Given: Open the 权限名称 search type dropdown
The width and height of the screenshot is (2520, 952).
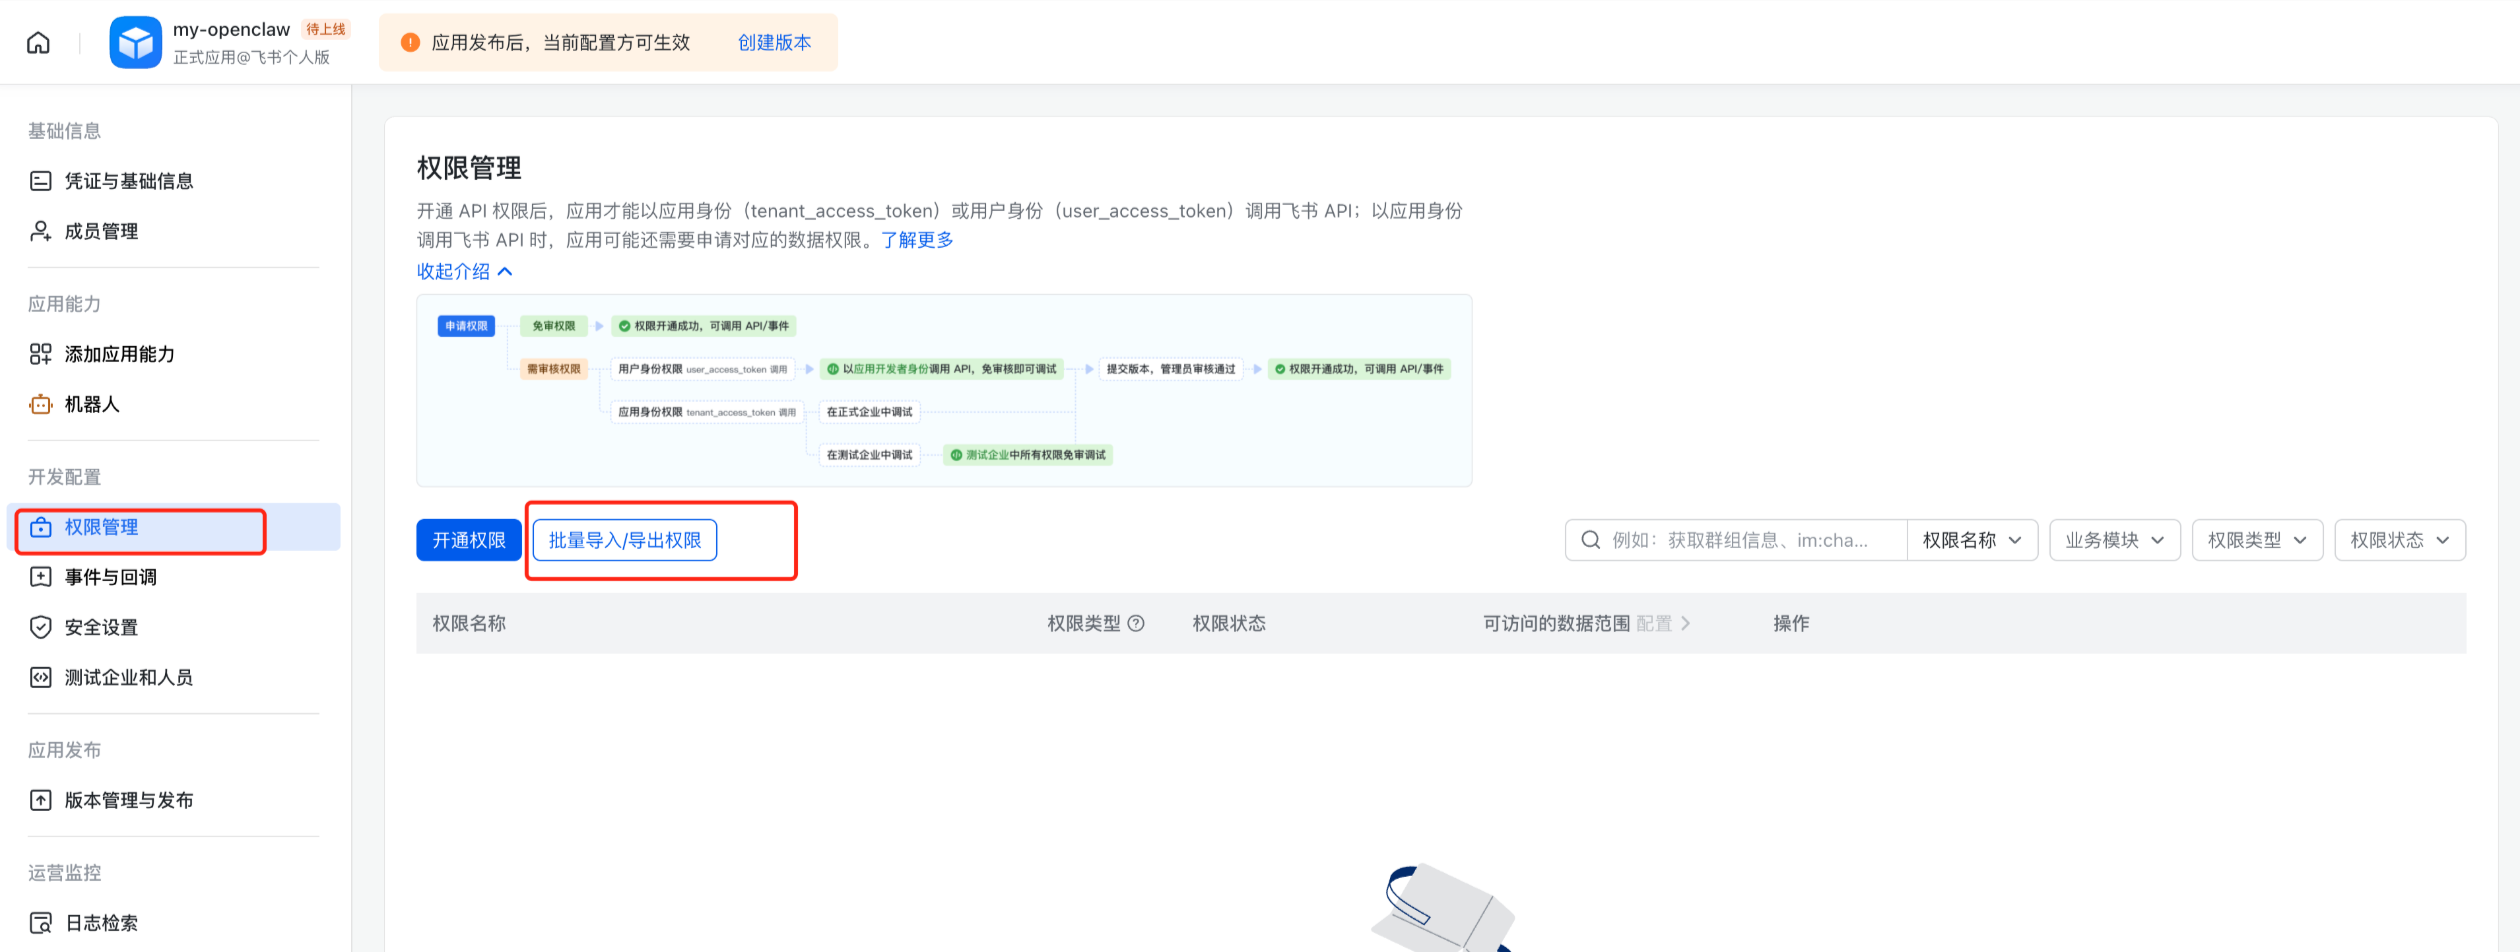Looking at the screenshot, I should [x=1971, y=540].
